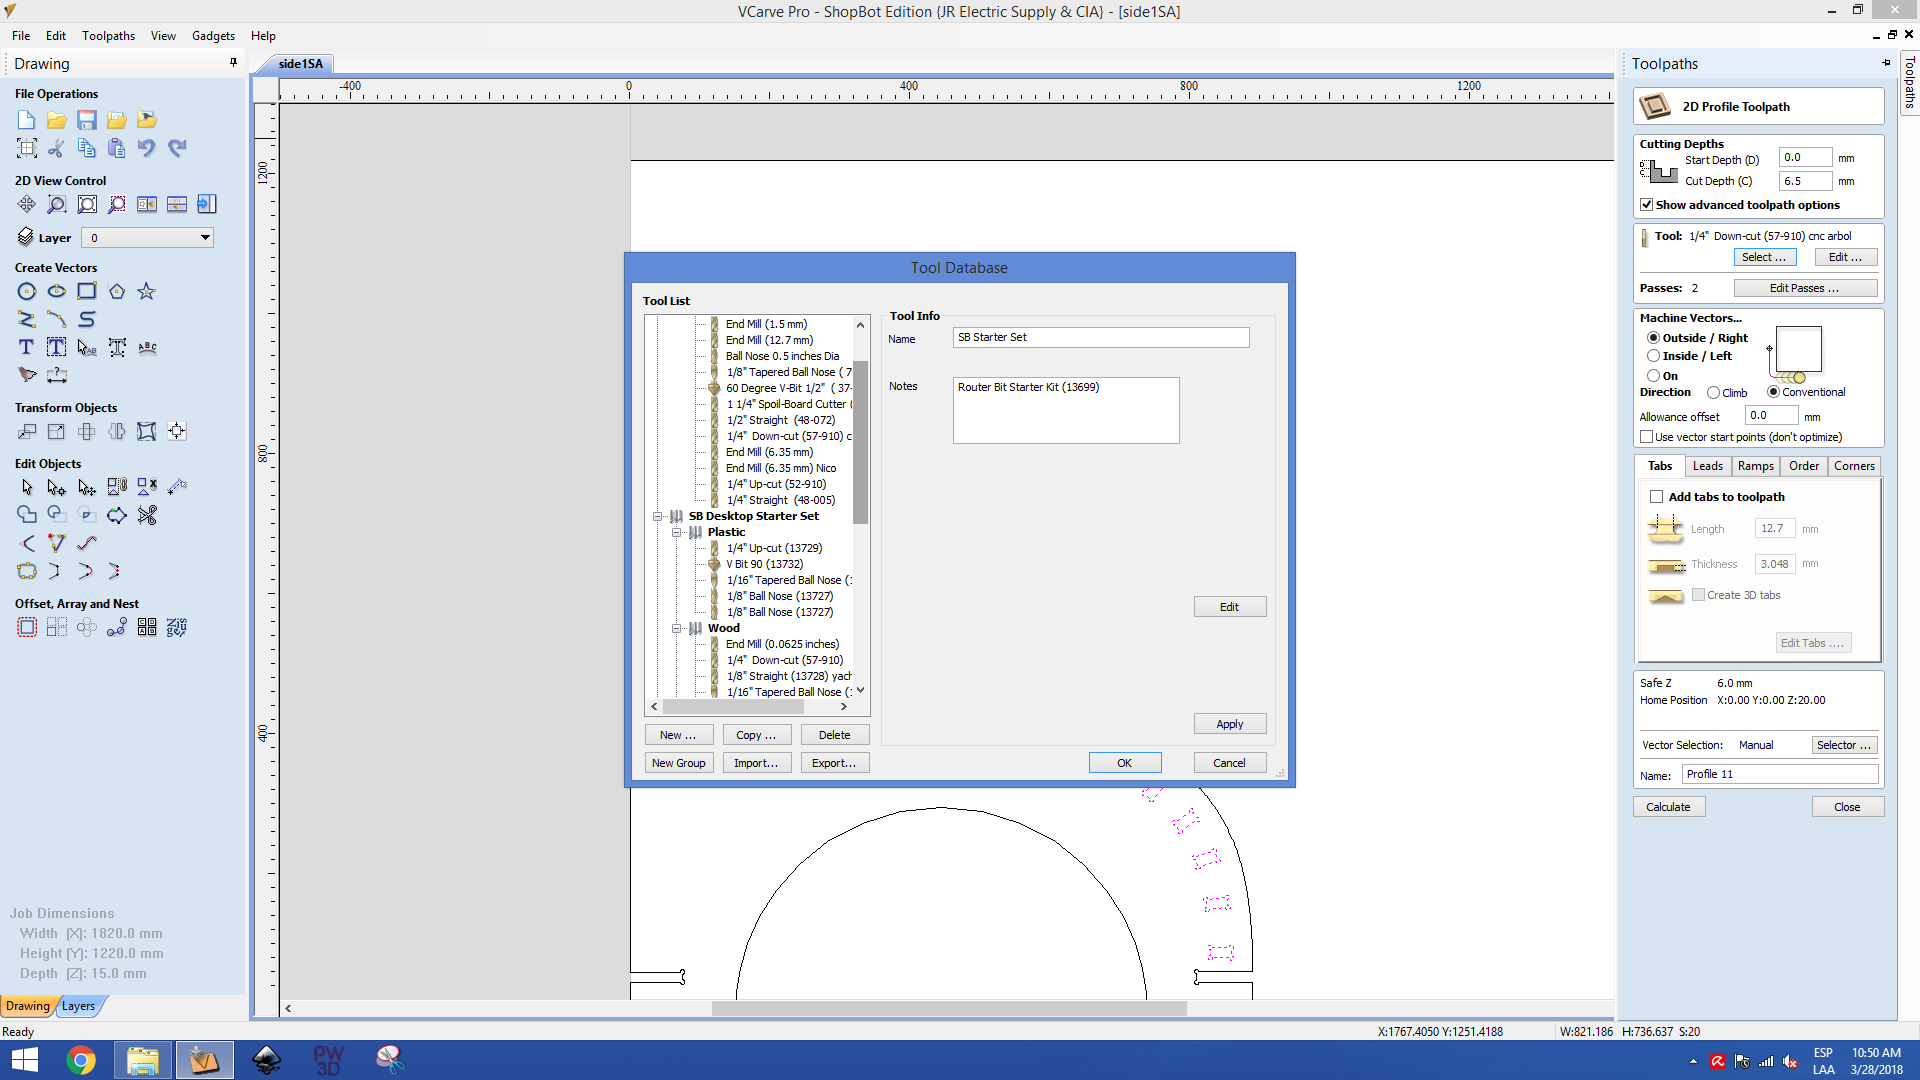
Task: Switch to the Corners tab
Action: click(1854, 466)
